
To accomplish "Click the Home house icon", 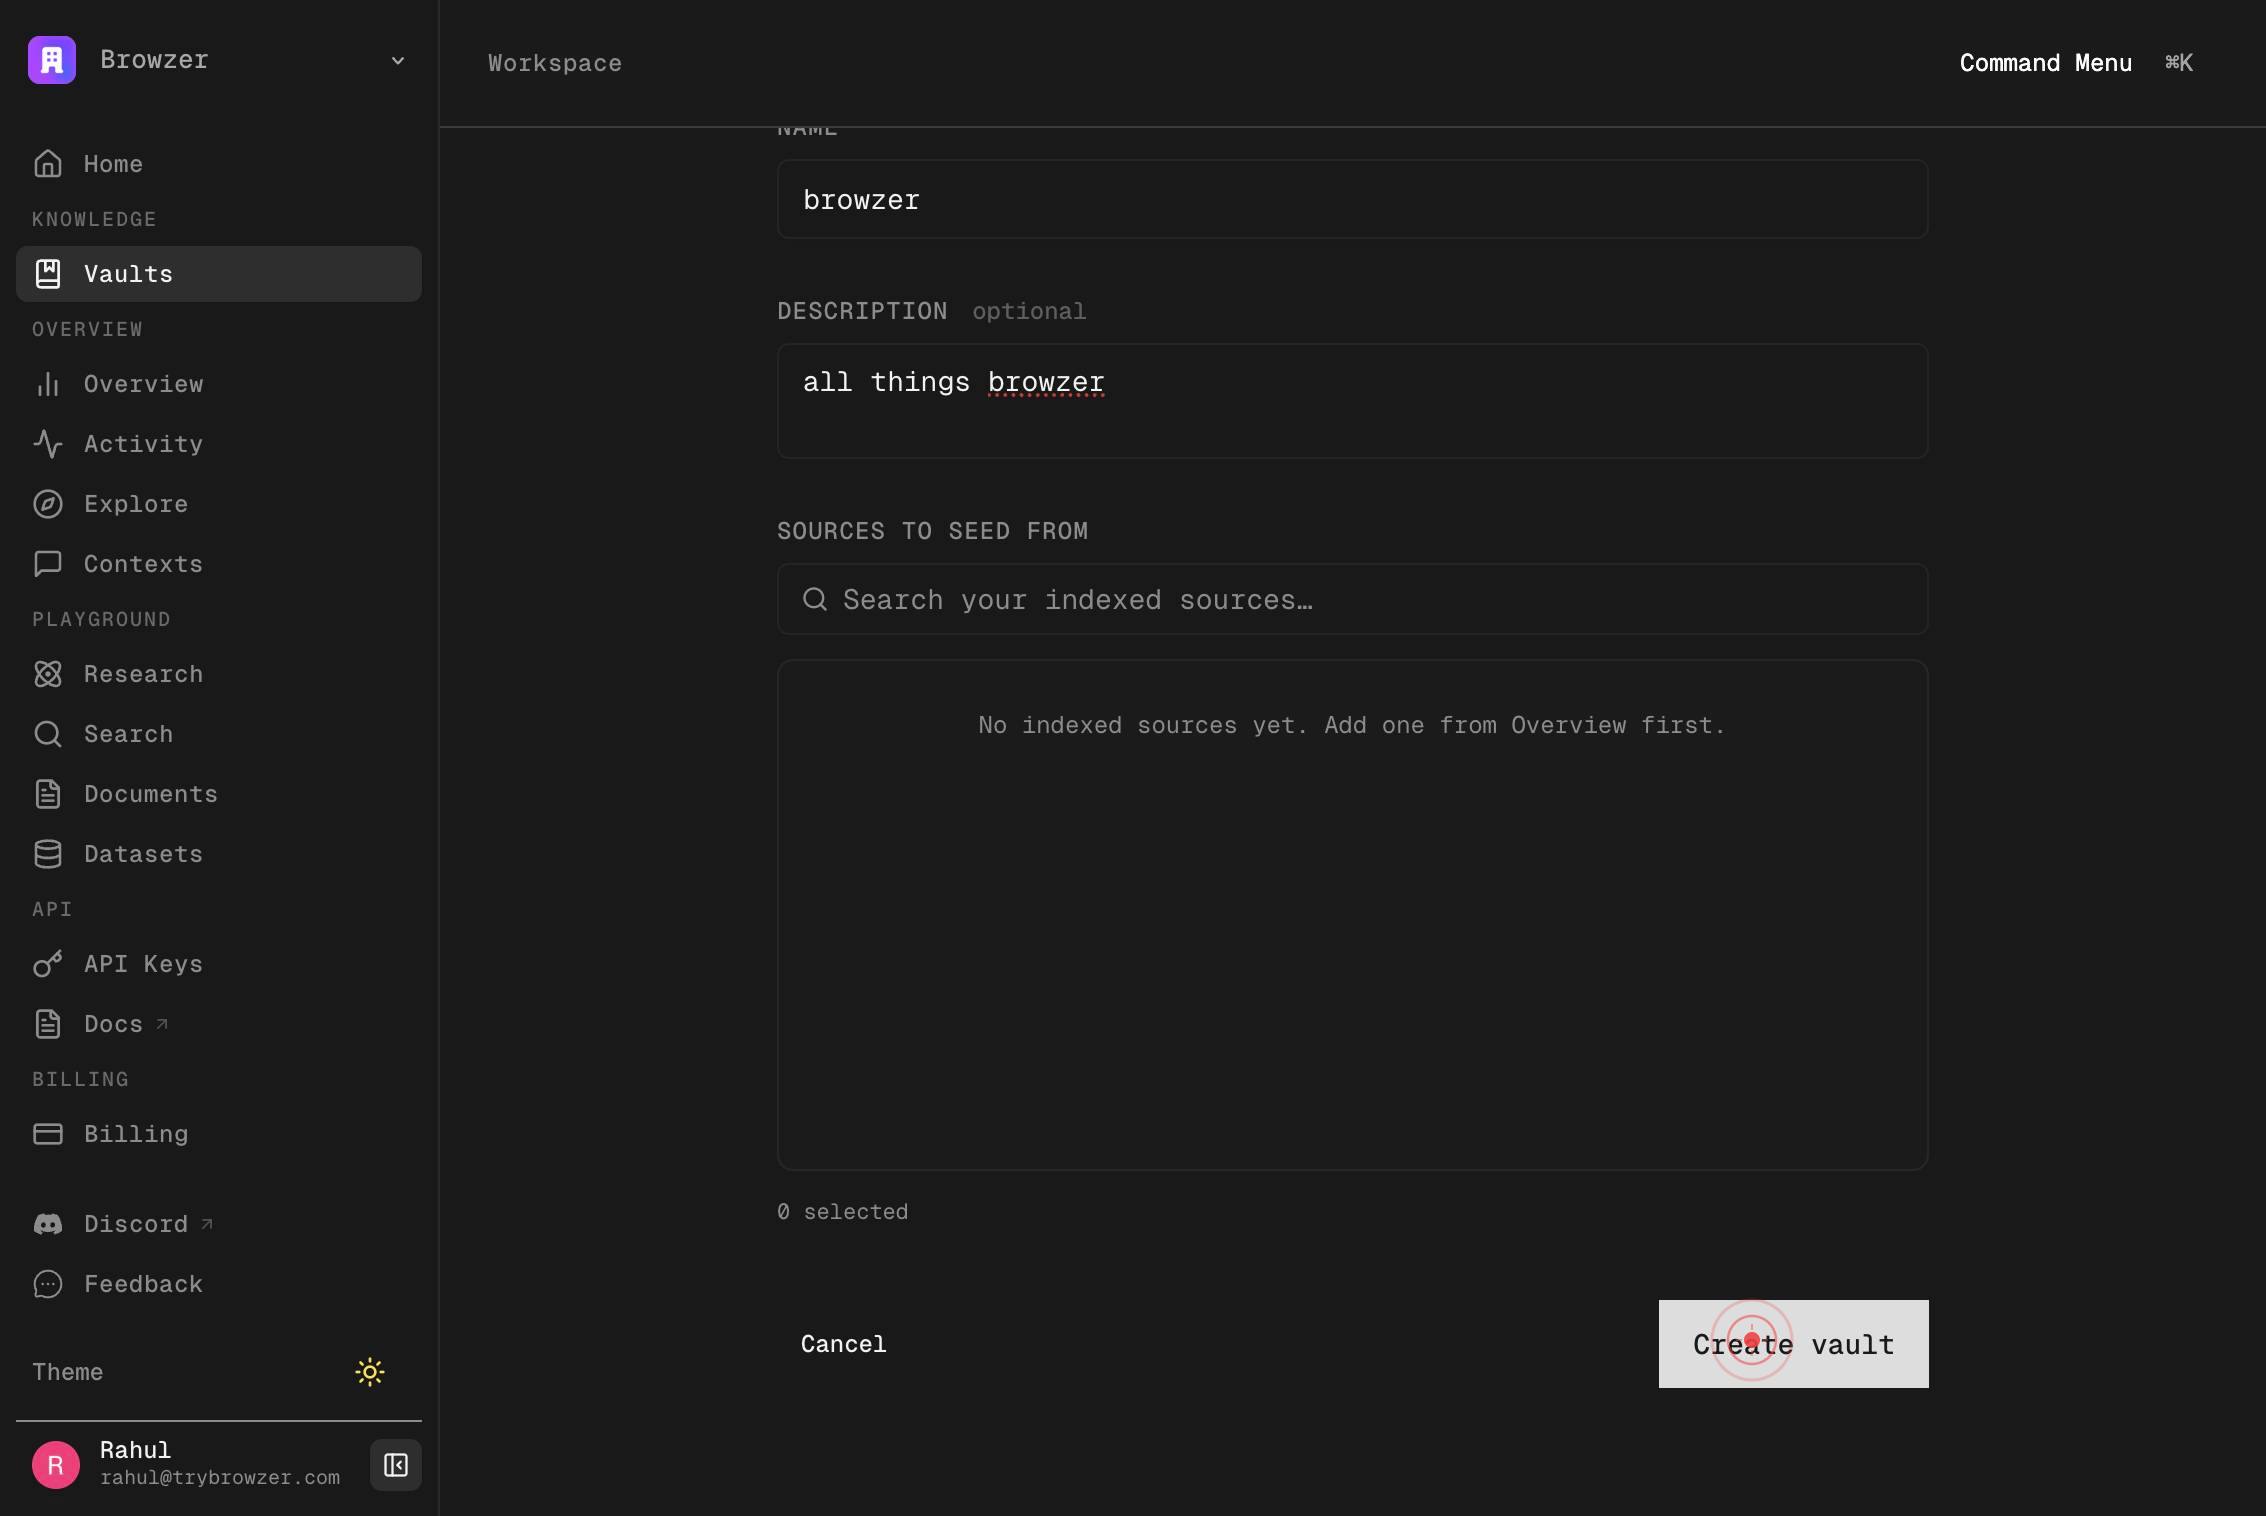I will click(x=48, y=164).
